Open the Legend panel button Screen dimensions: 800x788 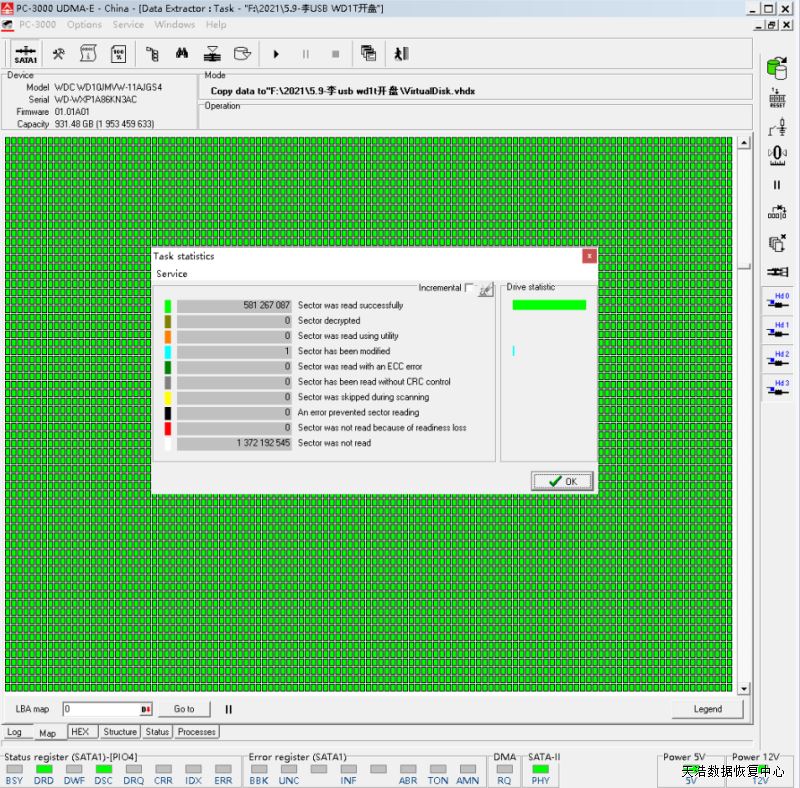tap(707, 709)
